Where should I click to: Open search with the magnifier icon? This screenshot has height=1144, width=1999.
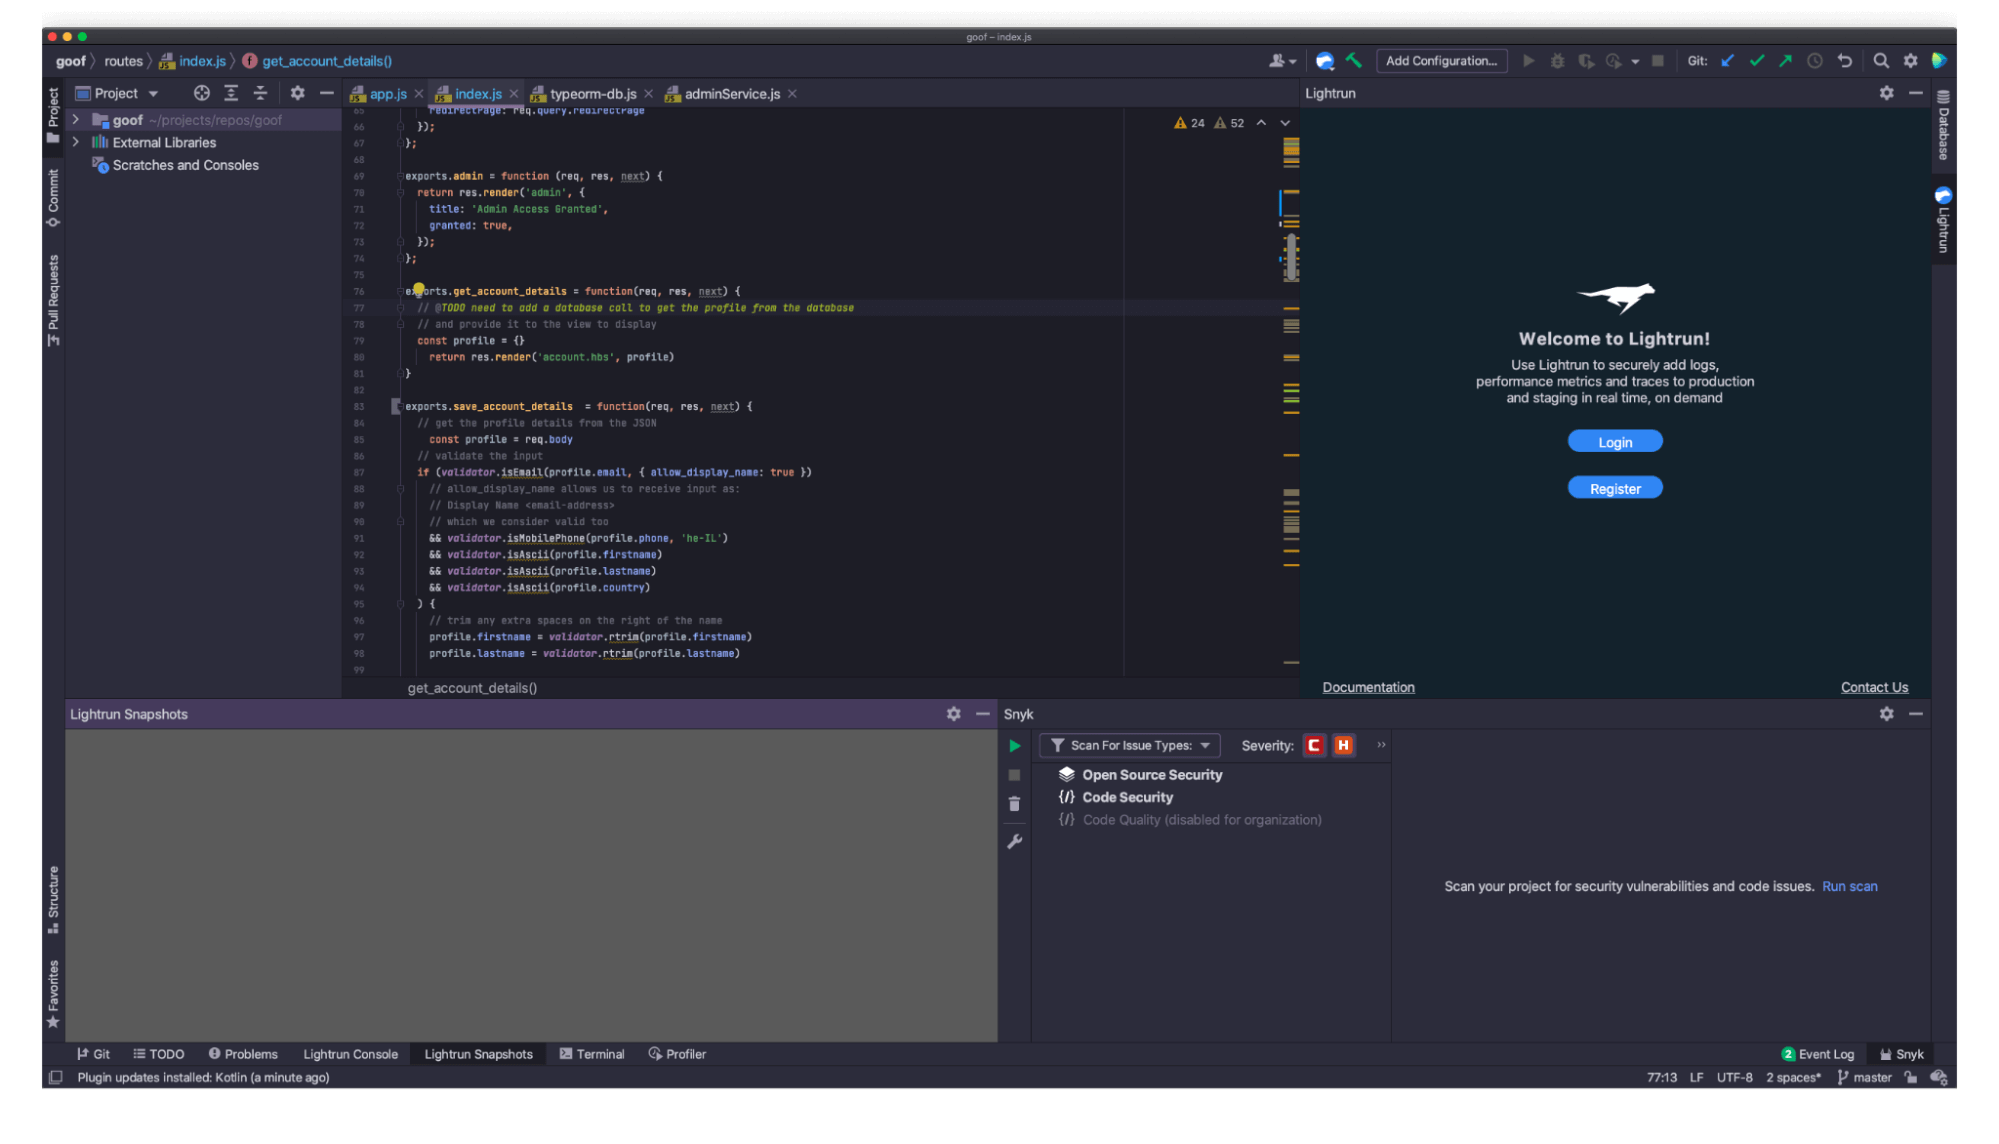[x=1881, y=61]
